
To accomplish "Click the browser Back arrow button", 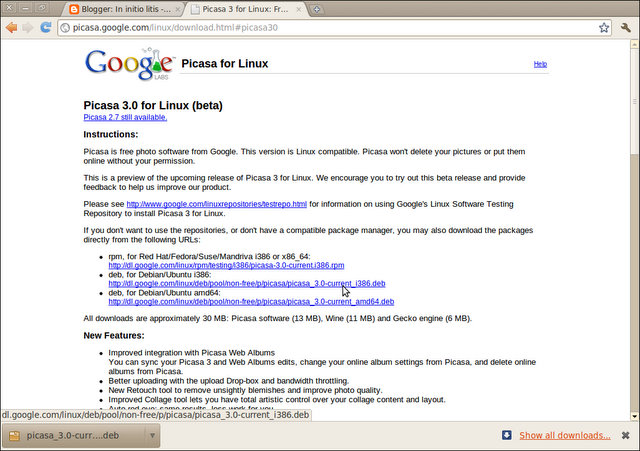I will [x=11, y=28].
